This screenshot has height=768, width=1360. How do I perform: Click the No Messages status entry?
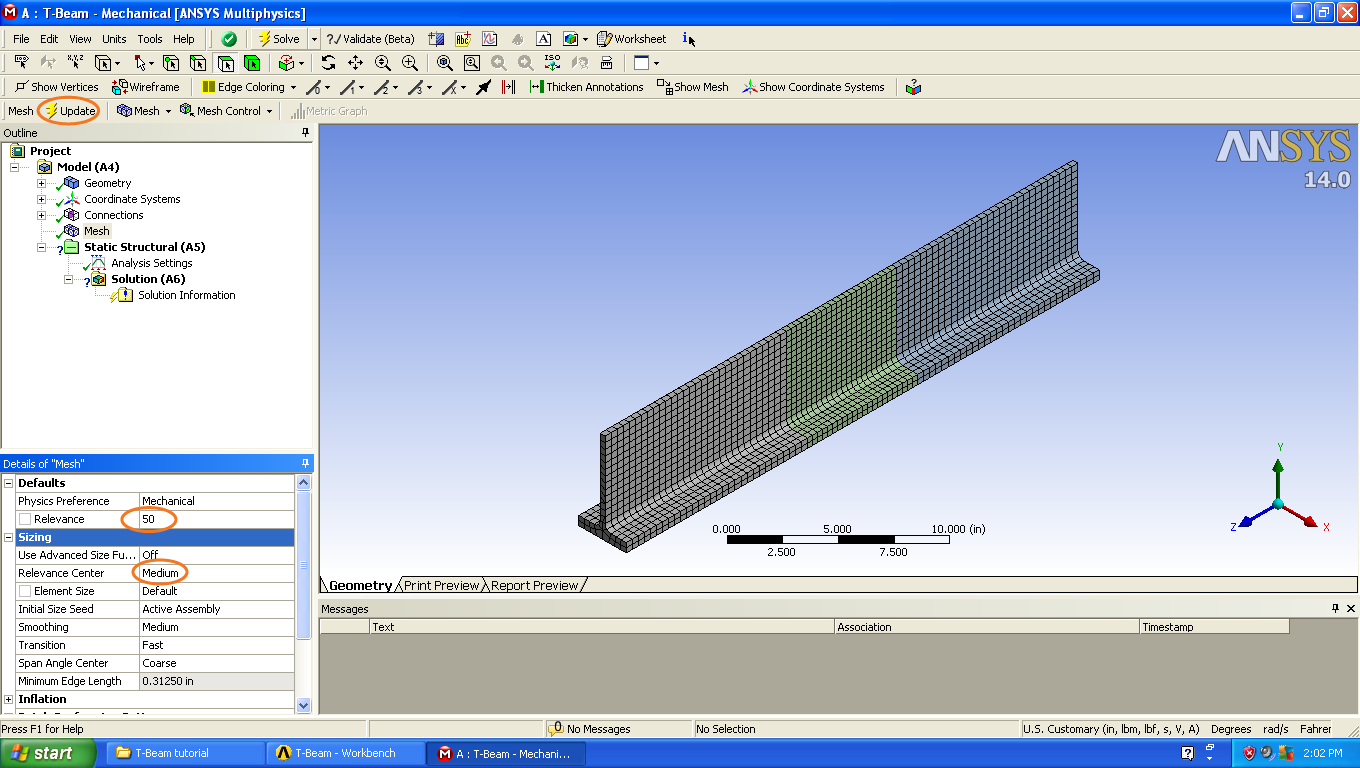[597, 729]
